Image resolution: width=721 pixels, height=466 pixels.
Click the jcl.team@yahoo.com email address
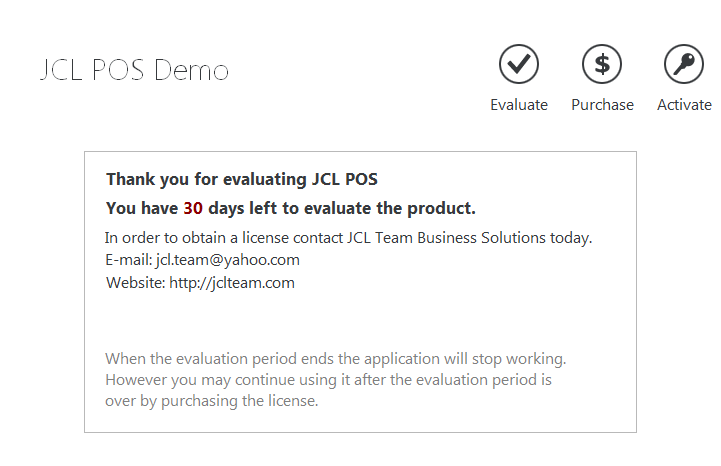pos(228,260)
